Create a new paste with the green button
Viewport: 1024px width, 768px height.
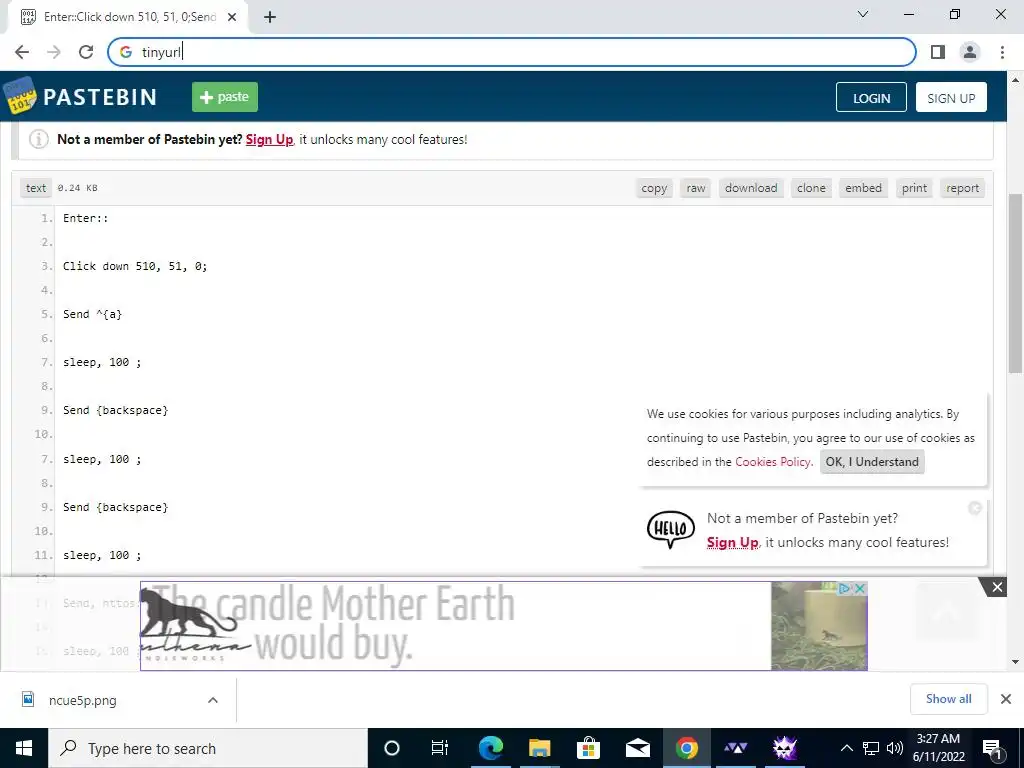coord(225,97)
